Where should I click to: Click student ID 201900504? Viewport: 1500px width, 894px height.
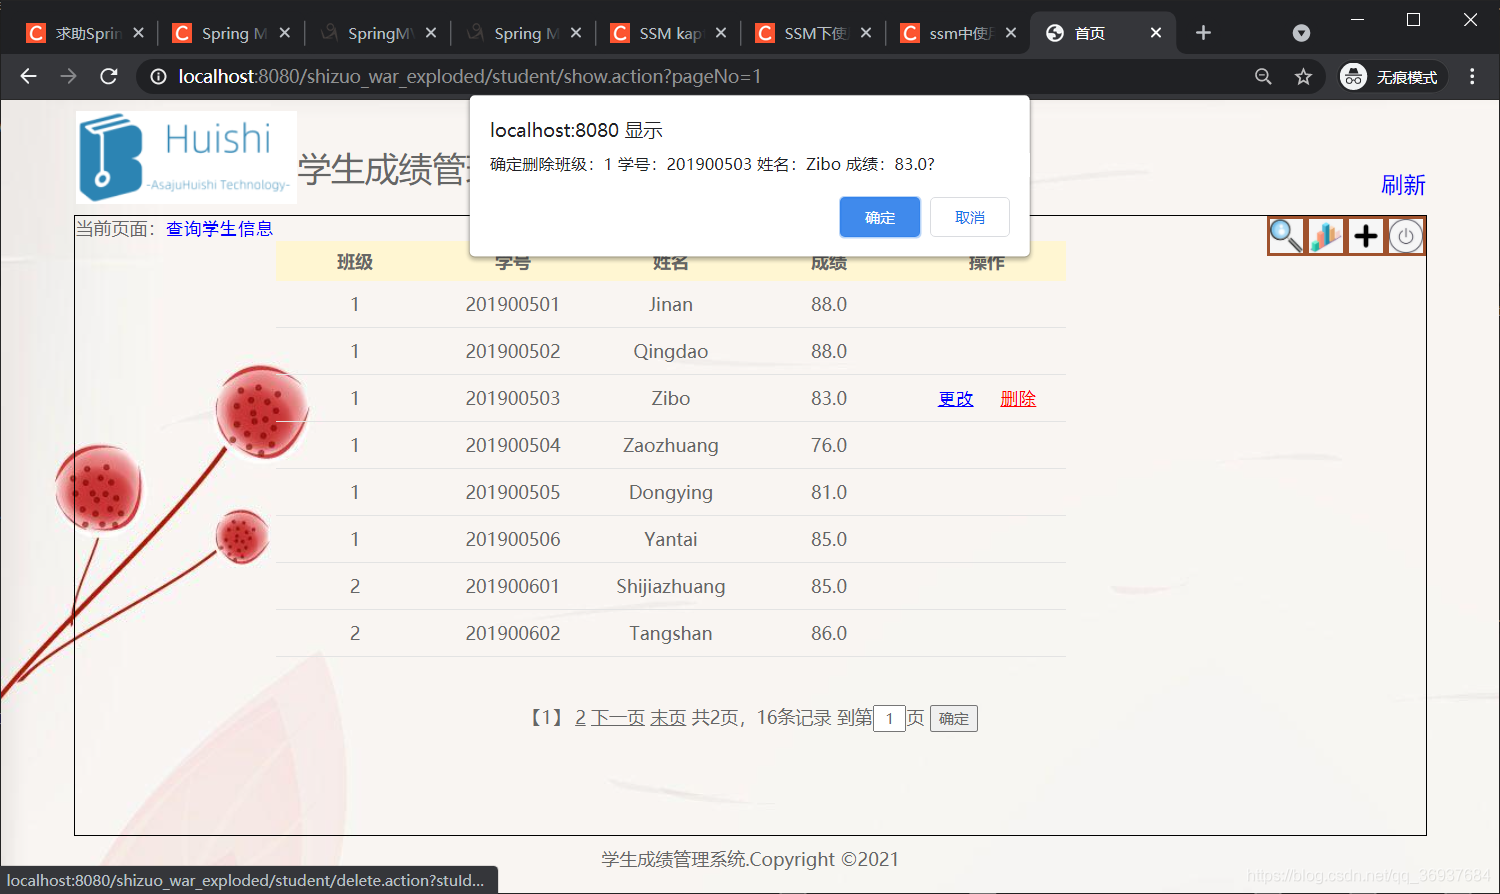coord(513,446)
